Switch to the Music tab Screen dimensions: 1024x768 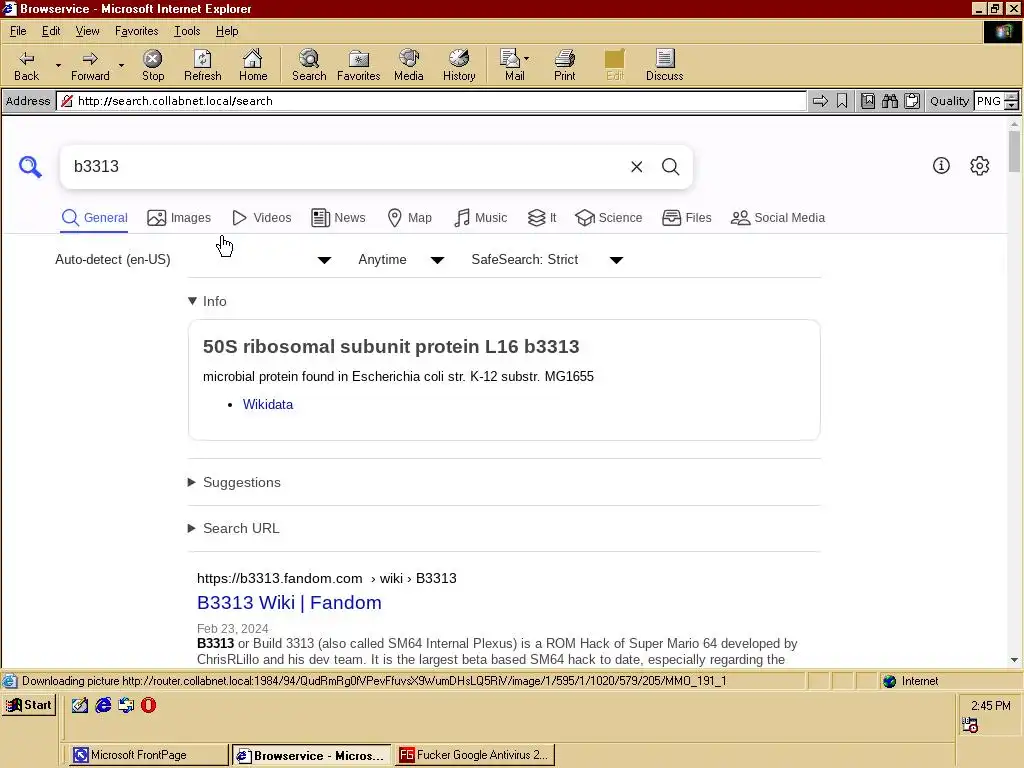[x=480, y=217]
